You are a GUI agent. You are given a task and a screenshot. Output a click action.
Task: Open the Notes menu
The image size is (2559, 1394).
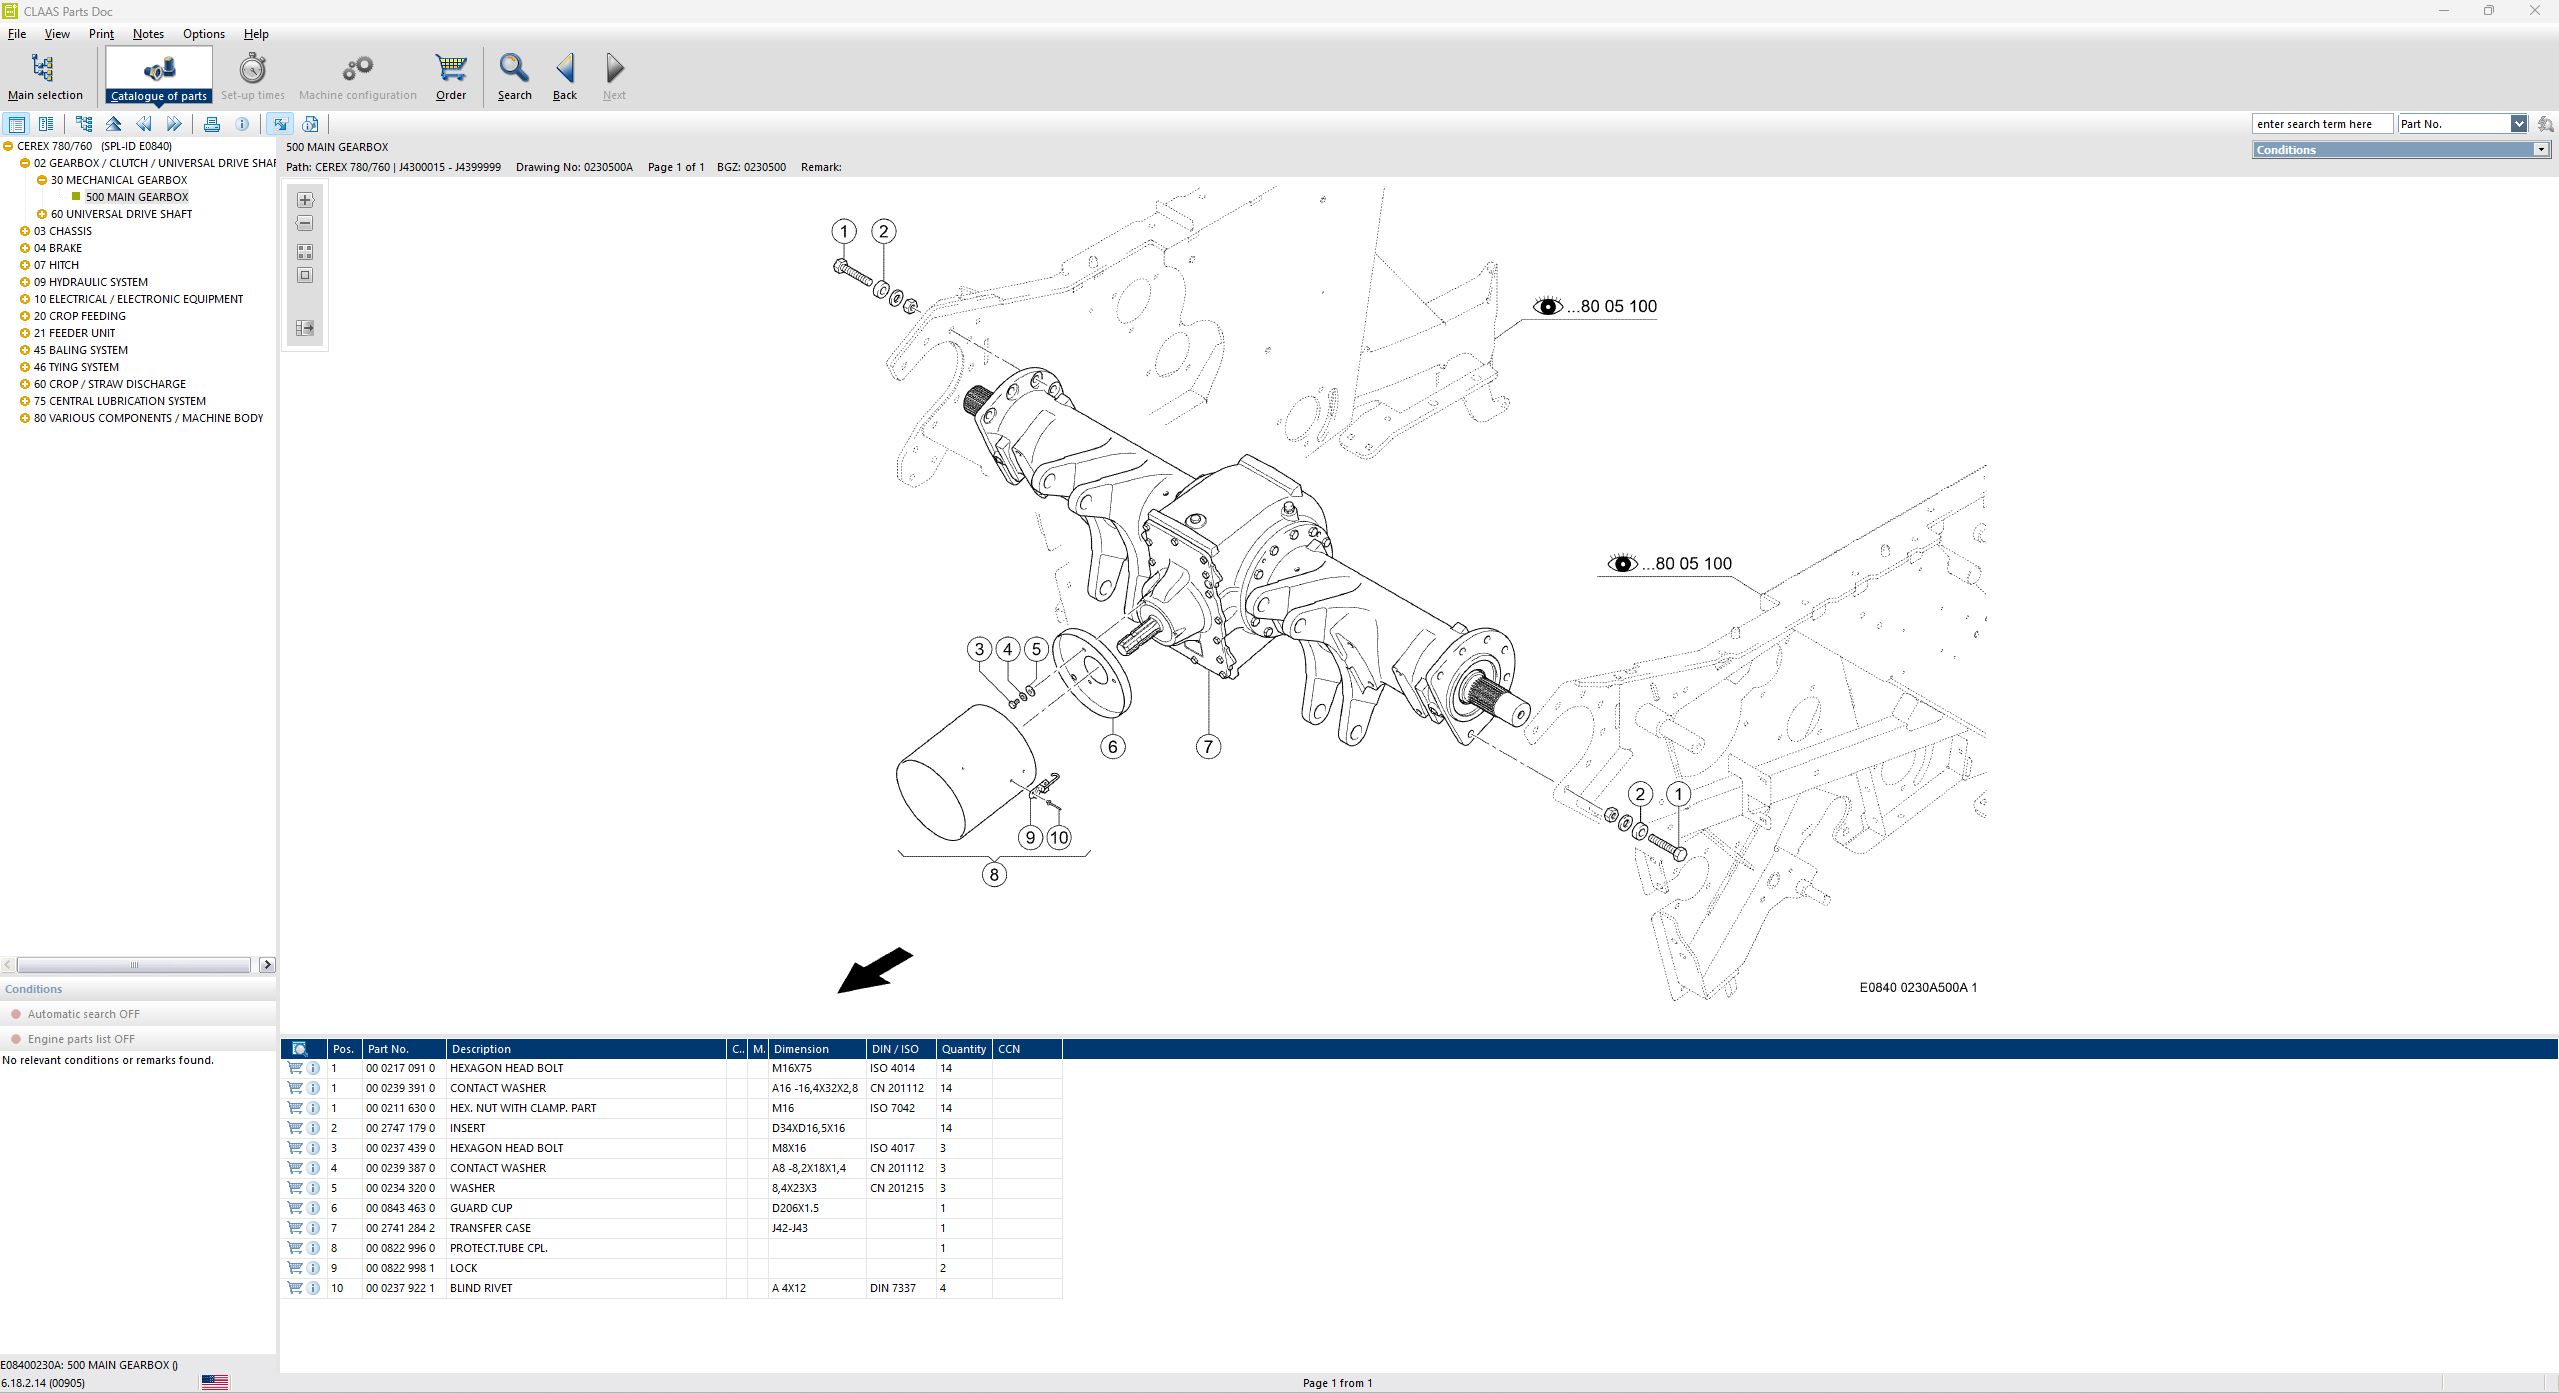[x=147, y=33]
